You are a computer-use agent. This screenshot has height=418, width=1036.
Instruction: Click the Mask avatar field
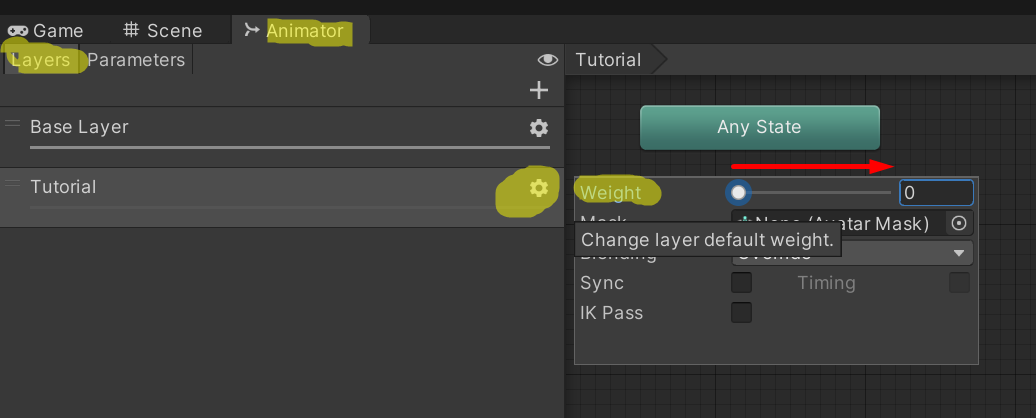(x=838, y=223)
